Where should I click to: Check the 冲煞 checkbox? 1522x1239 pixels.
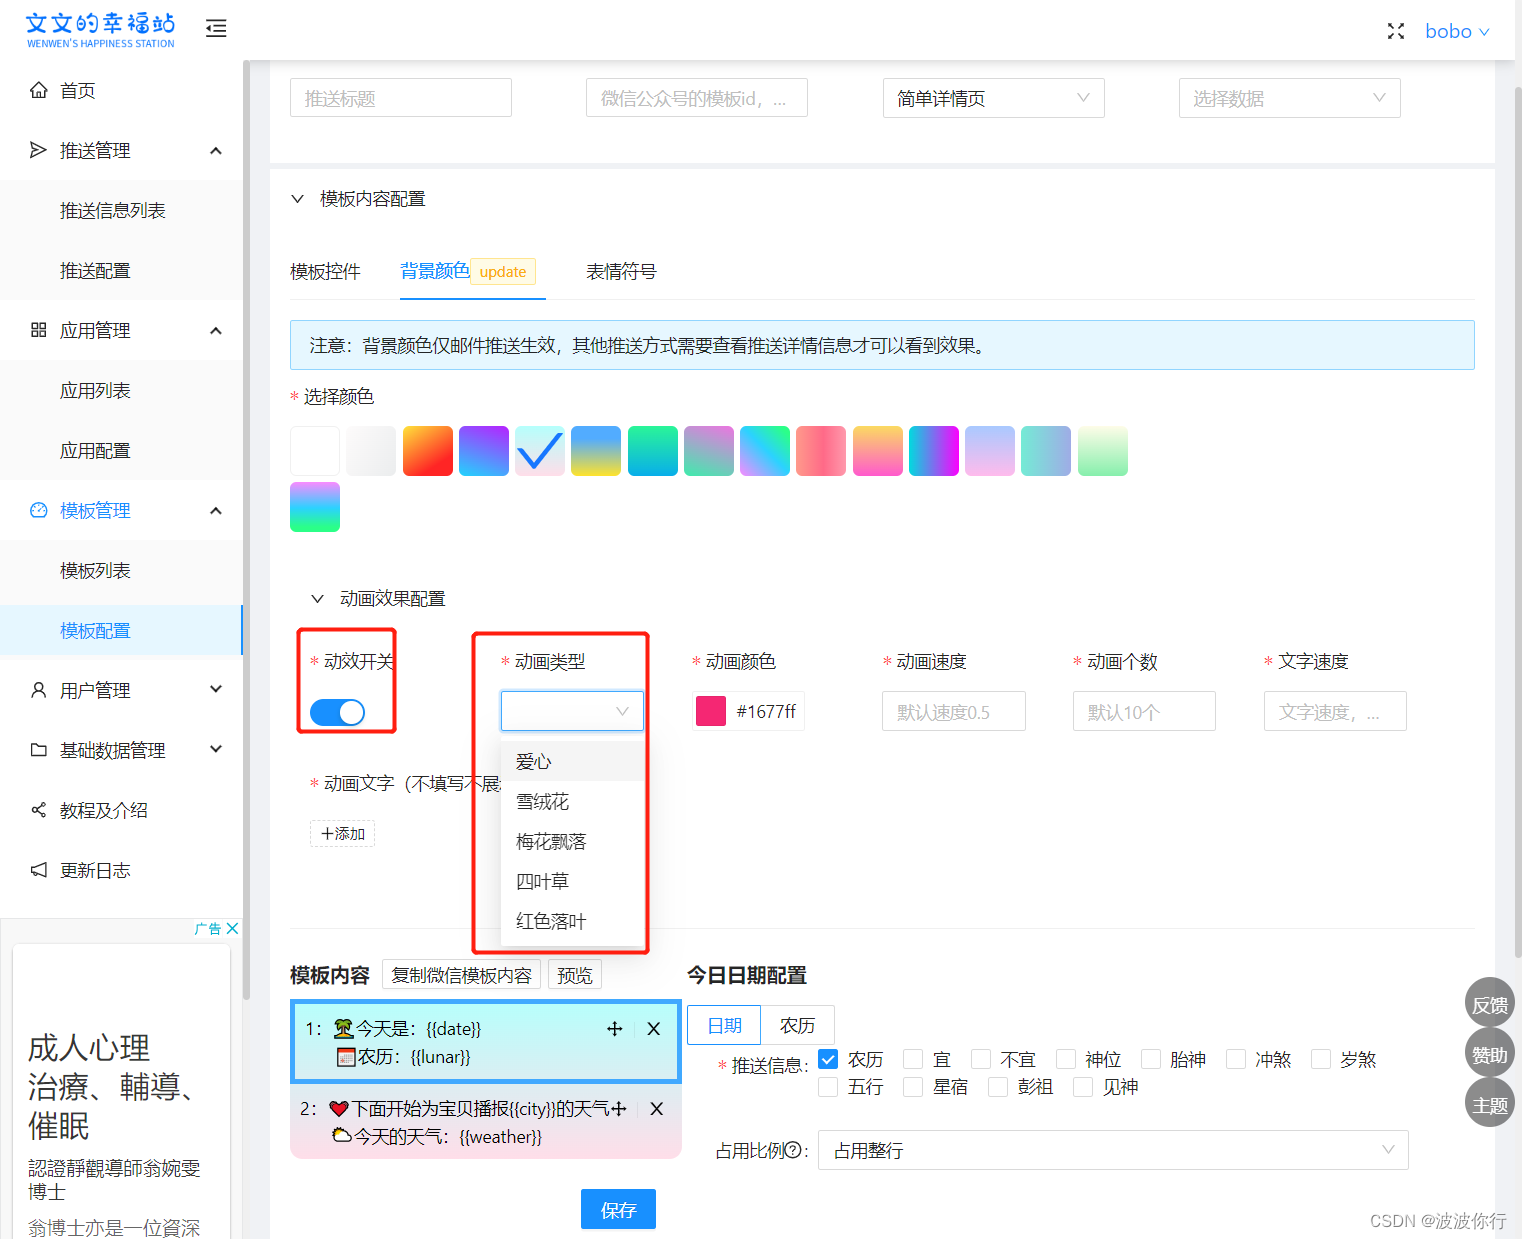tap(1236, 1059)
